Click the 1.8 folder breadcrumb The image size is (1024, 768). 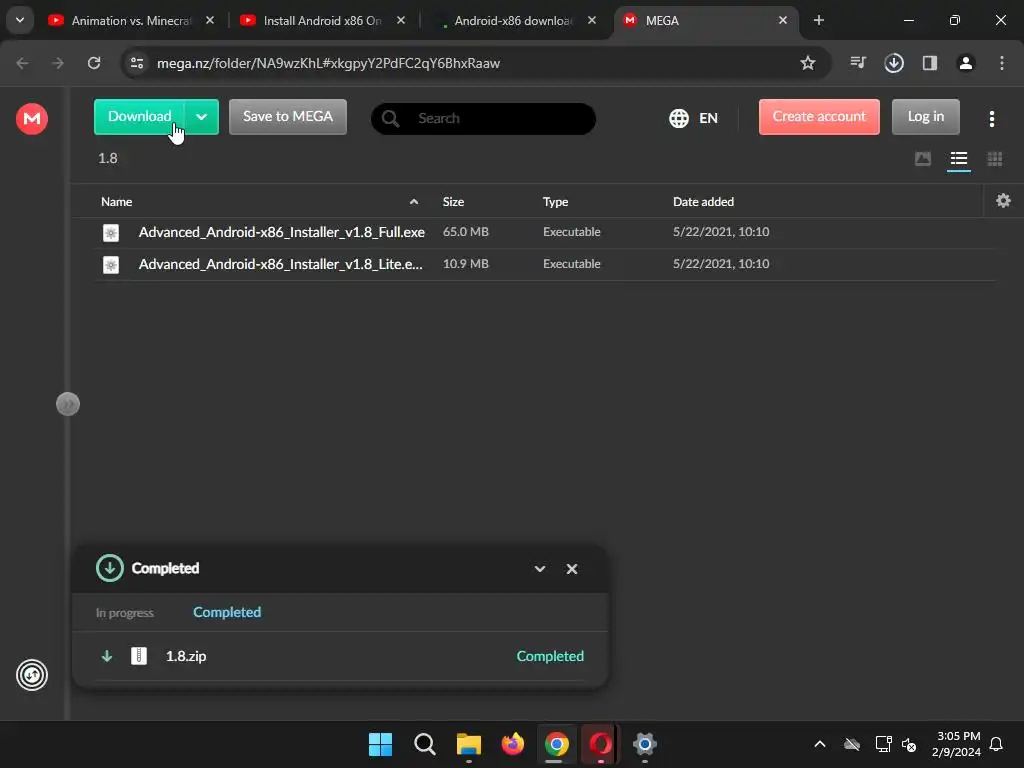coord(108,158)
